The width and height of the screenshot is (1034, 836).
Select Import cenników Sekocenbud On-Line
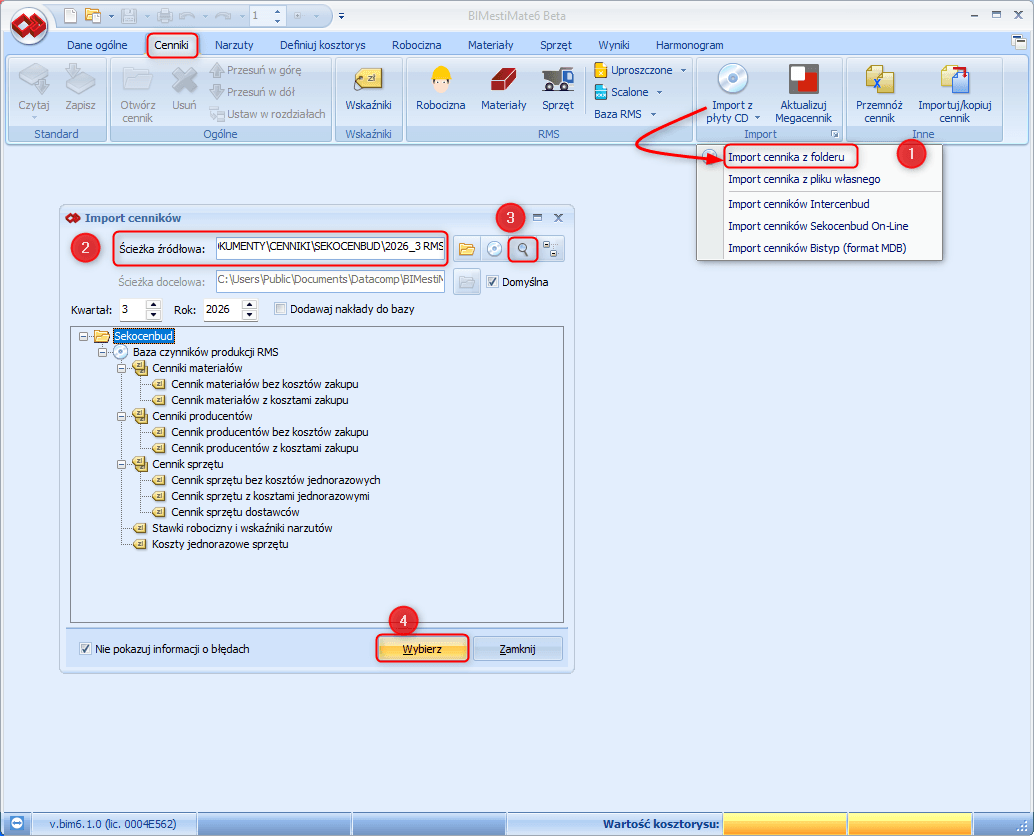pyautogui.click(x=818, y=226)
